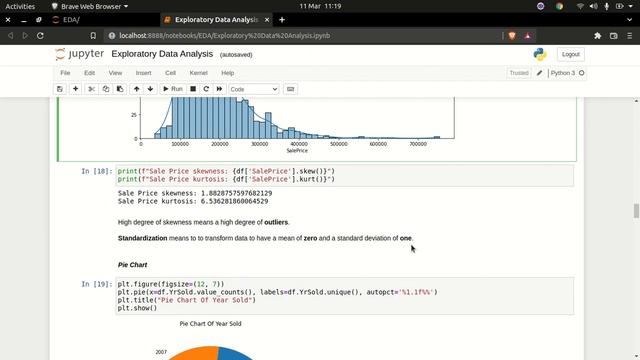Viewport: 640px width, 360px height.
Task: Click the Pie Chart heading
Action: 132,265
